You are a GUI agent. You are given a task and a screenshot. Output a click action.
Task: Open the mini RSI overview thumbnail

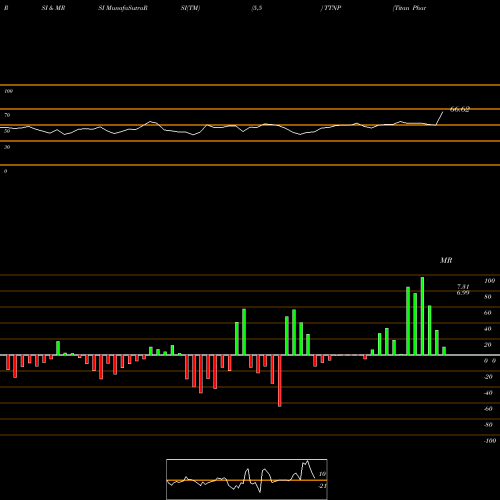coord(247,479)
